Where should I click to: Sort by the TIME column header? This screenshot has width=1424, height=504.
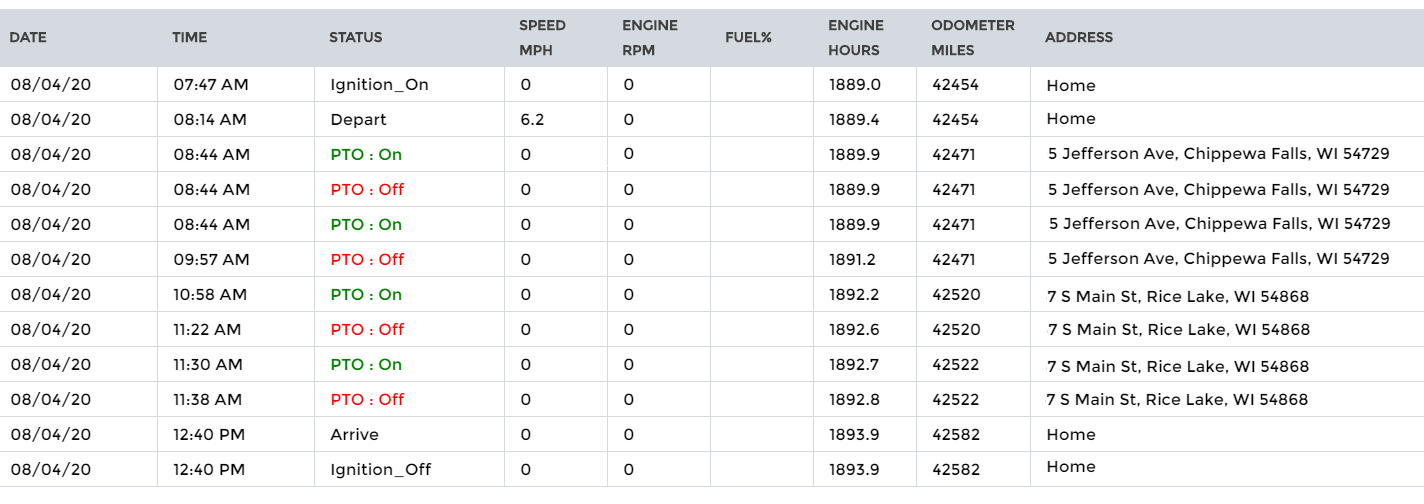pyautogui.click(x=189, y=37)
